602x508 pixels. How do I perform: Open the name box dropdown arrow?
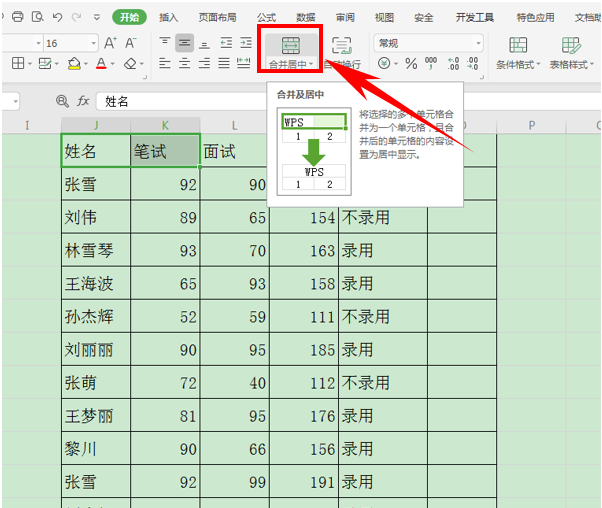tap(15, 102)
